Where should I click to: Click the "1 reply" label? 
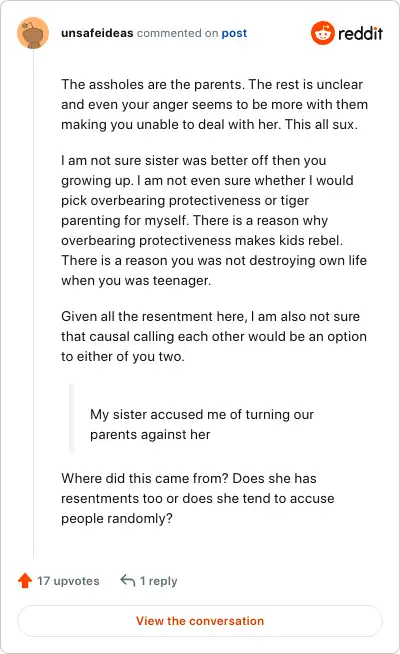pyautogui.click(x=158, y=581)
